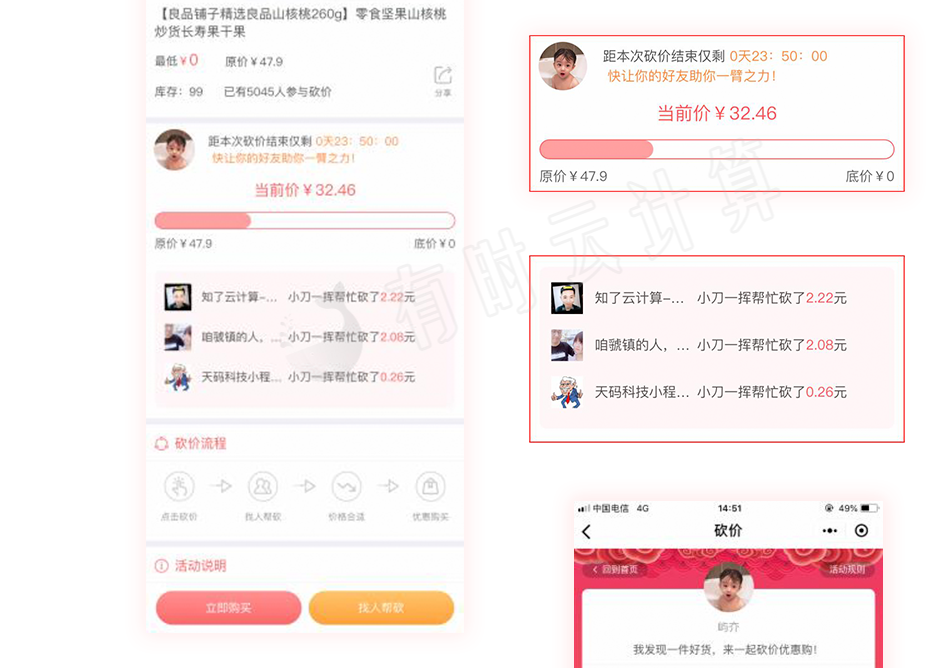Screen dimensions: 950x668
Task: Tap the circle close target icon in header
Action: (x=861, y=531)
